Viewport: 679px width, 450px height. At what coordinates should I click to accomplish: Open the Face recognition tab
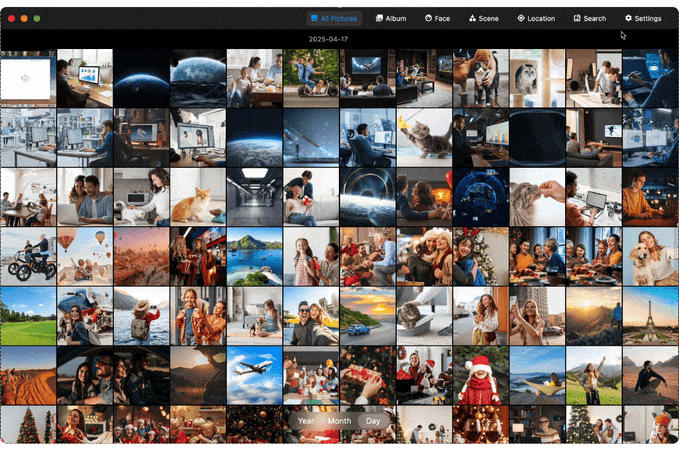(x=437, y=18)
